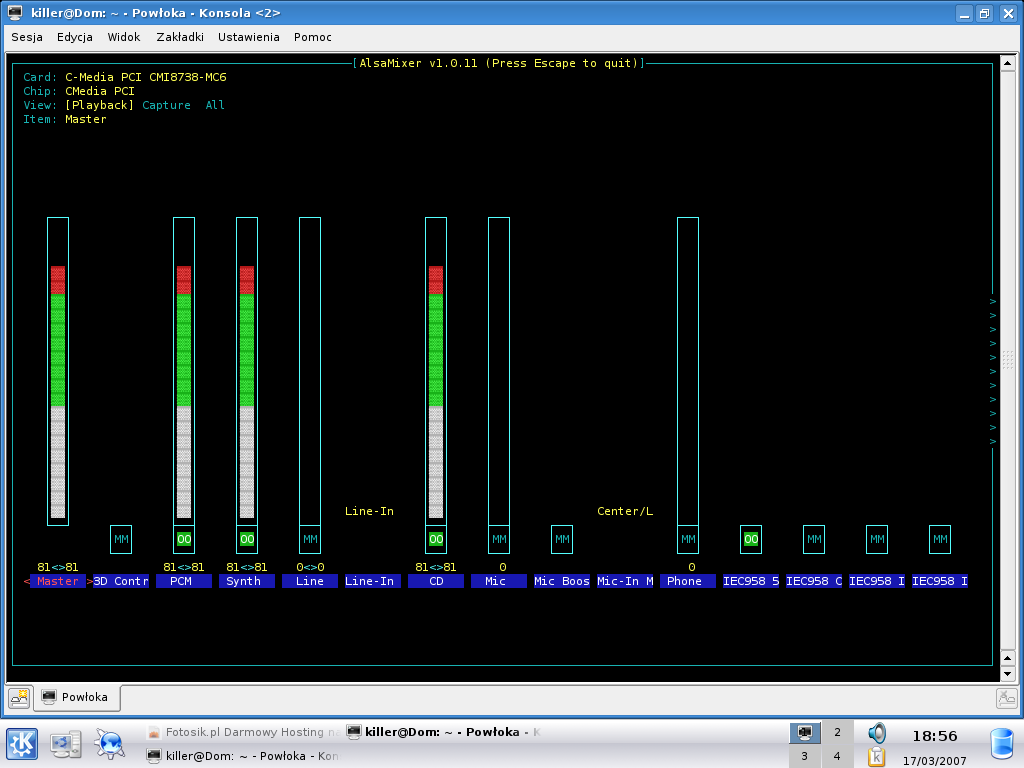Screen dimensions: 1024x768
Task: Open the Zakładki menu
Action: click(180, 37)
